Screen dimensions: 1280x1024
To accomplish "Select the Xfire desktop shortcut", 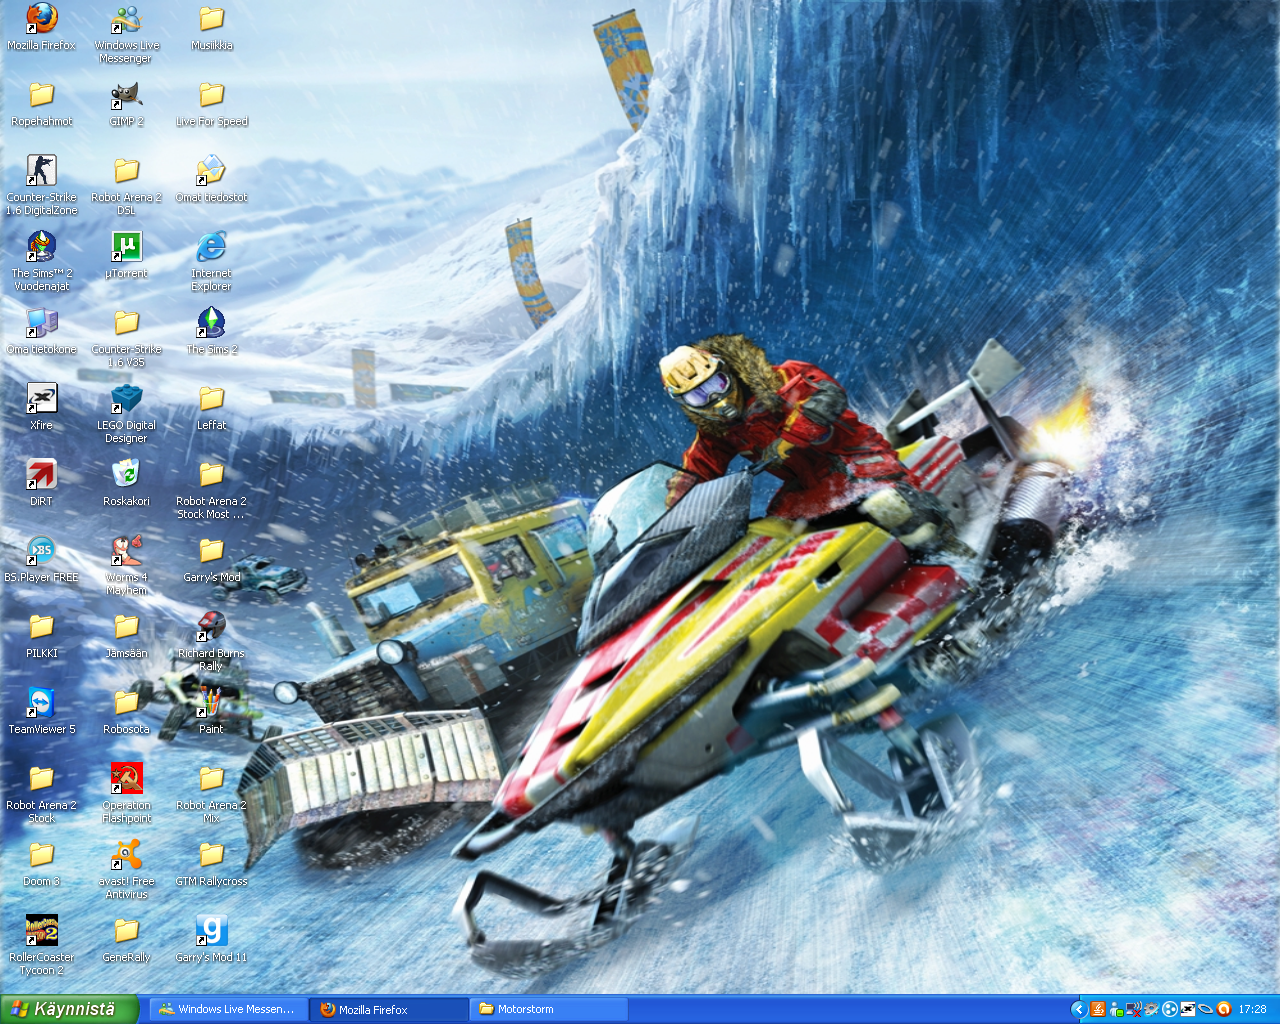I will (41, 399).
